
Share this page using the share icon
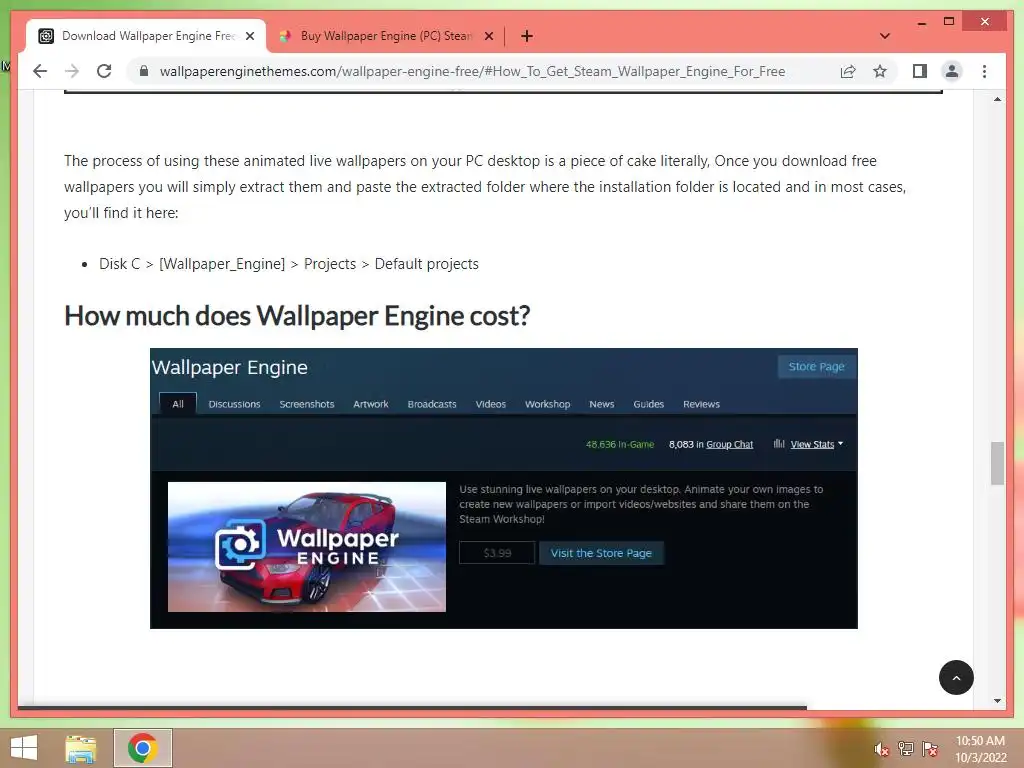point(848,71)
